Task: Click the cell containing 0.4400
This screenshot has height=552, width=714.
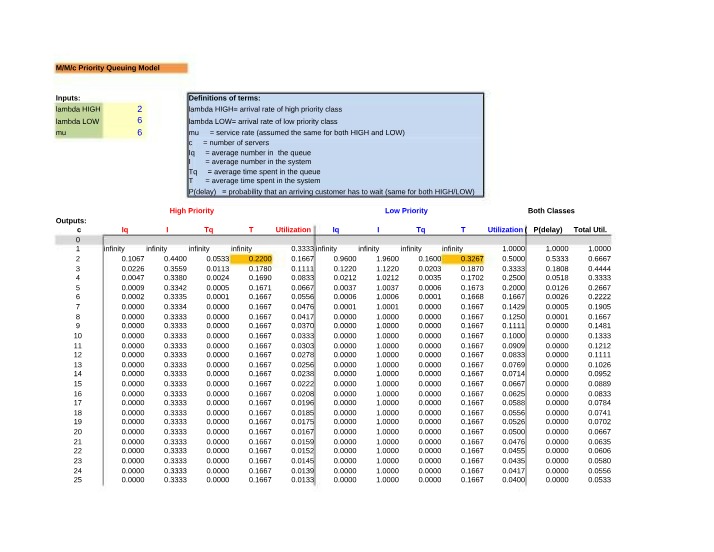Action: coord(175,259)
